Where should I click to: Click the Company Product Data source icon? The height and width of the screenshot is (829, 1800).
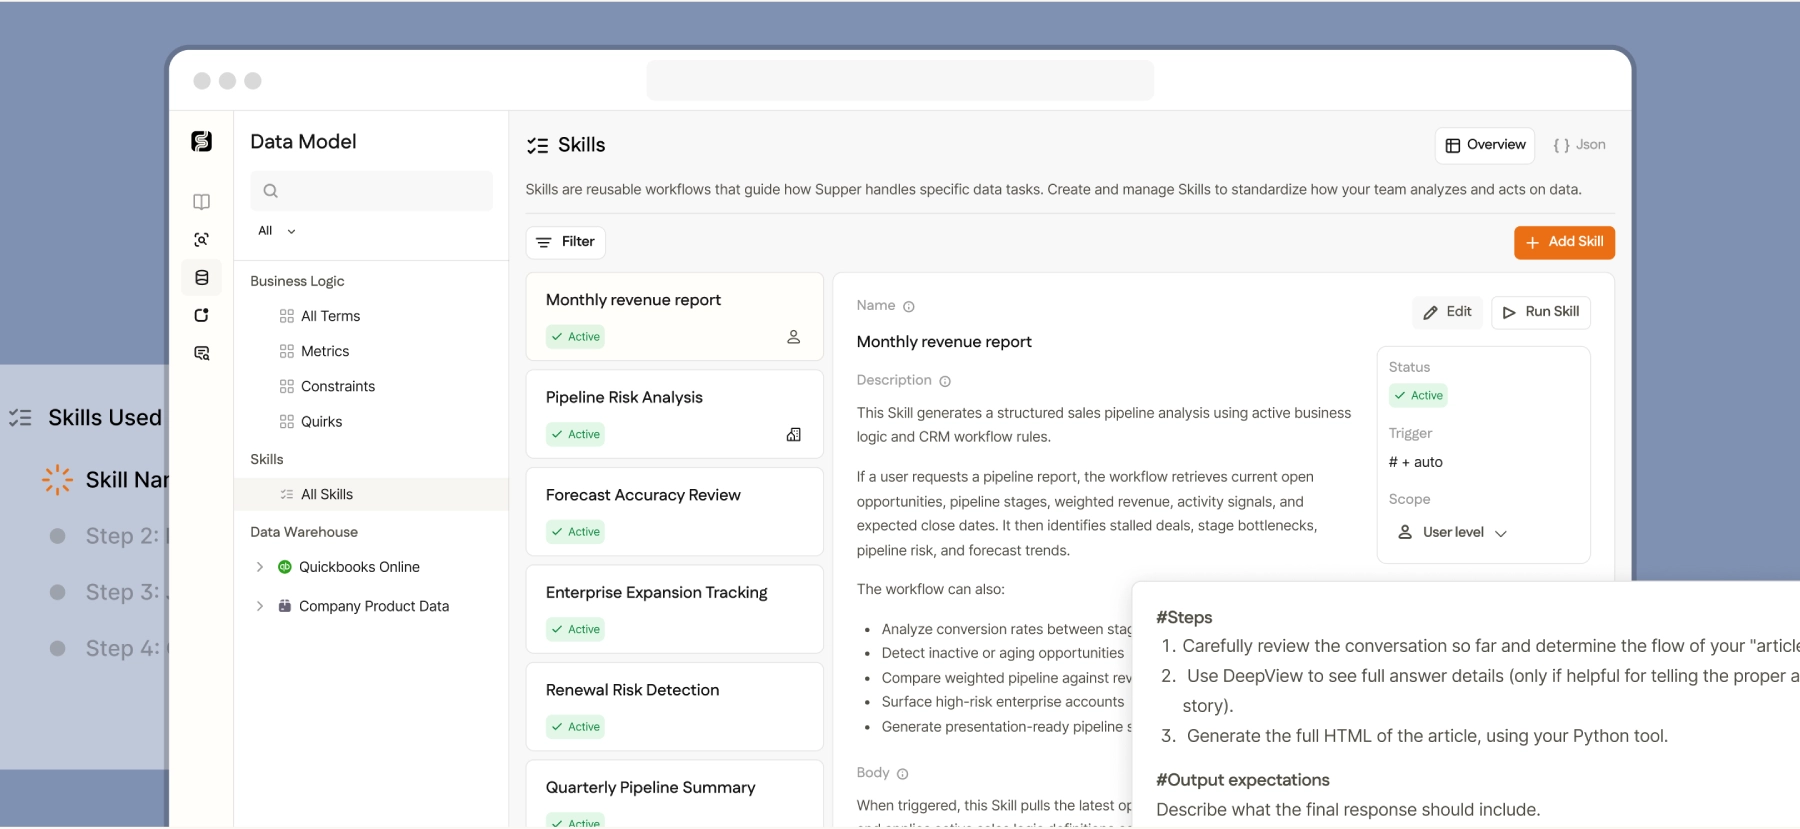pos(285,606)
